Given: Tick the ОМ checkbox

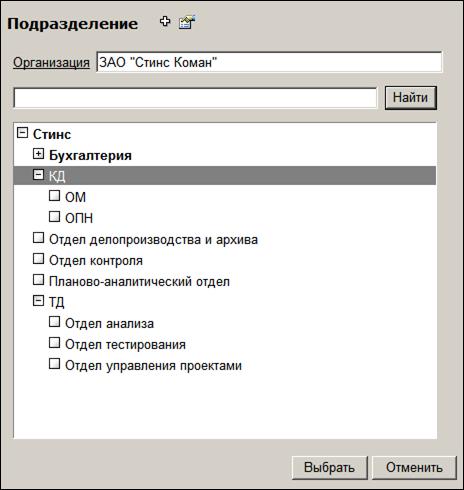Looking at the screenshot, I should pyautogui.click(x=54, y=195).
